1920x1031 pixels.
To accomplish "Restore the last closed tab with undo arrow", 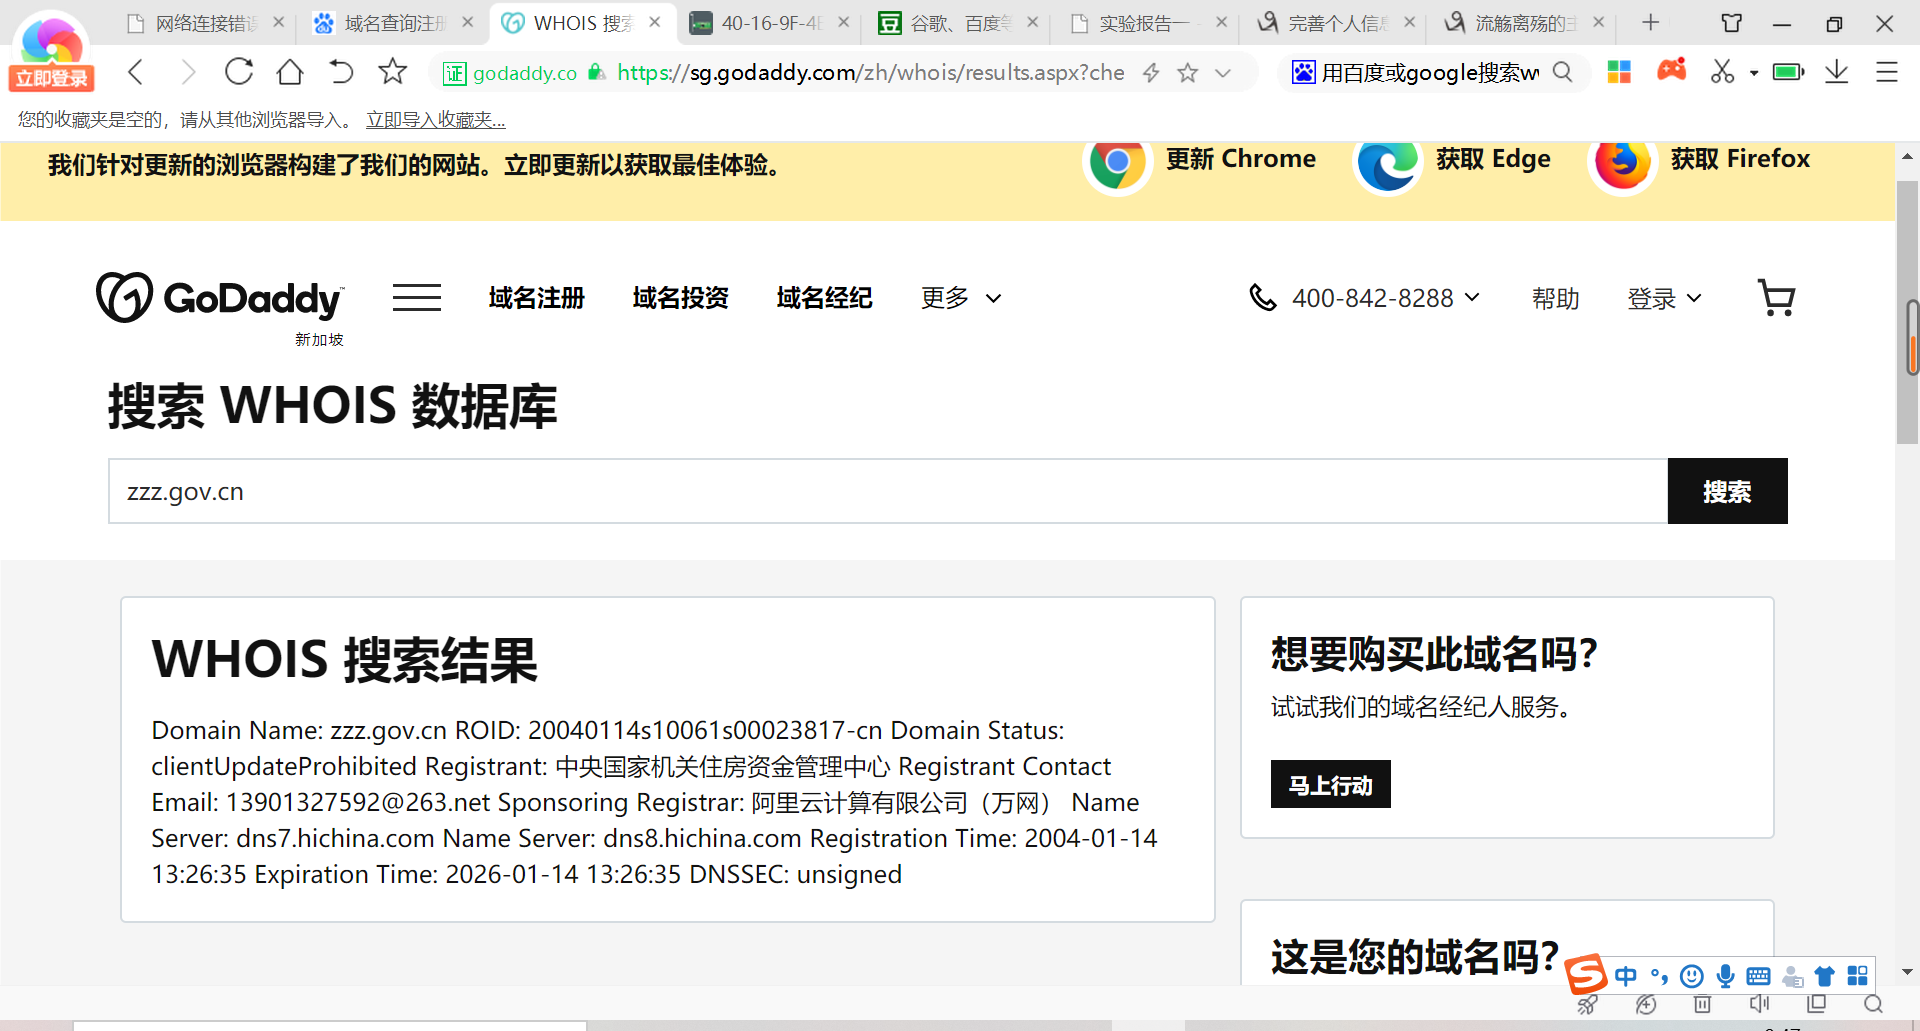I will coord(341,72).
